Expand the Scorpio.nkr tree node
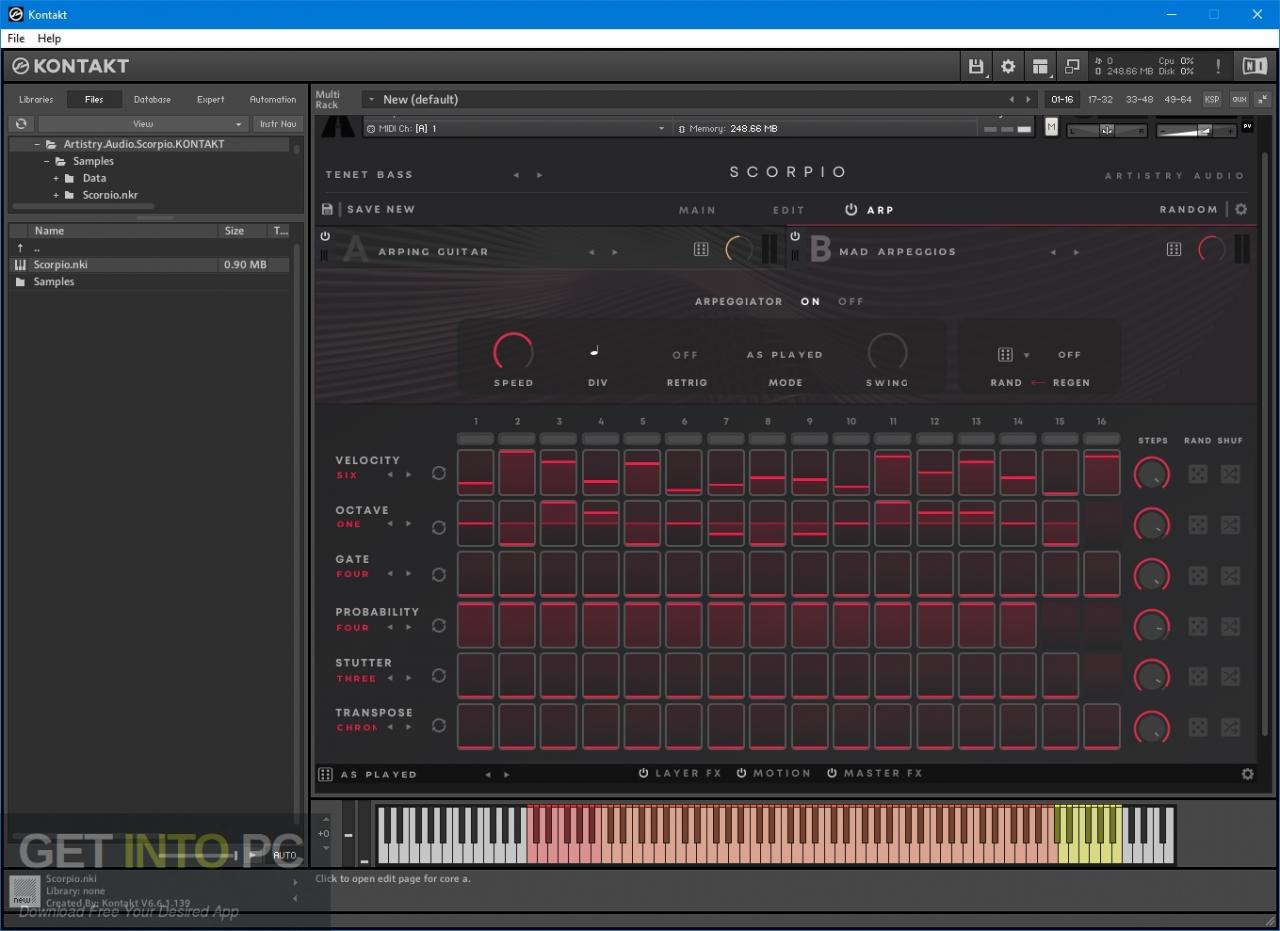 pyautogui.click(x=56, y=195)
